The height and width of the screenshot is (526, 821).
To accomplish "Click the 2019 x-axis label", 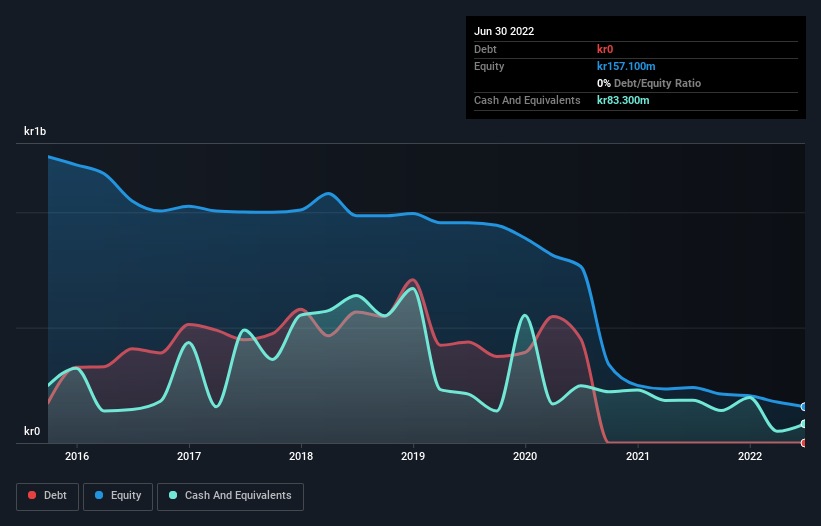I will click(413, 456).
